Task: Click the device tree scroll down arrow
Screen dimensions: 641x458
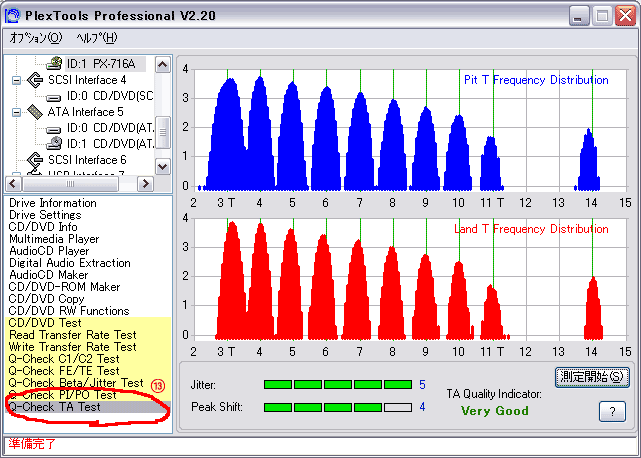Action: point(163,166)
